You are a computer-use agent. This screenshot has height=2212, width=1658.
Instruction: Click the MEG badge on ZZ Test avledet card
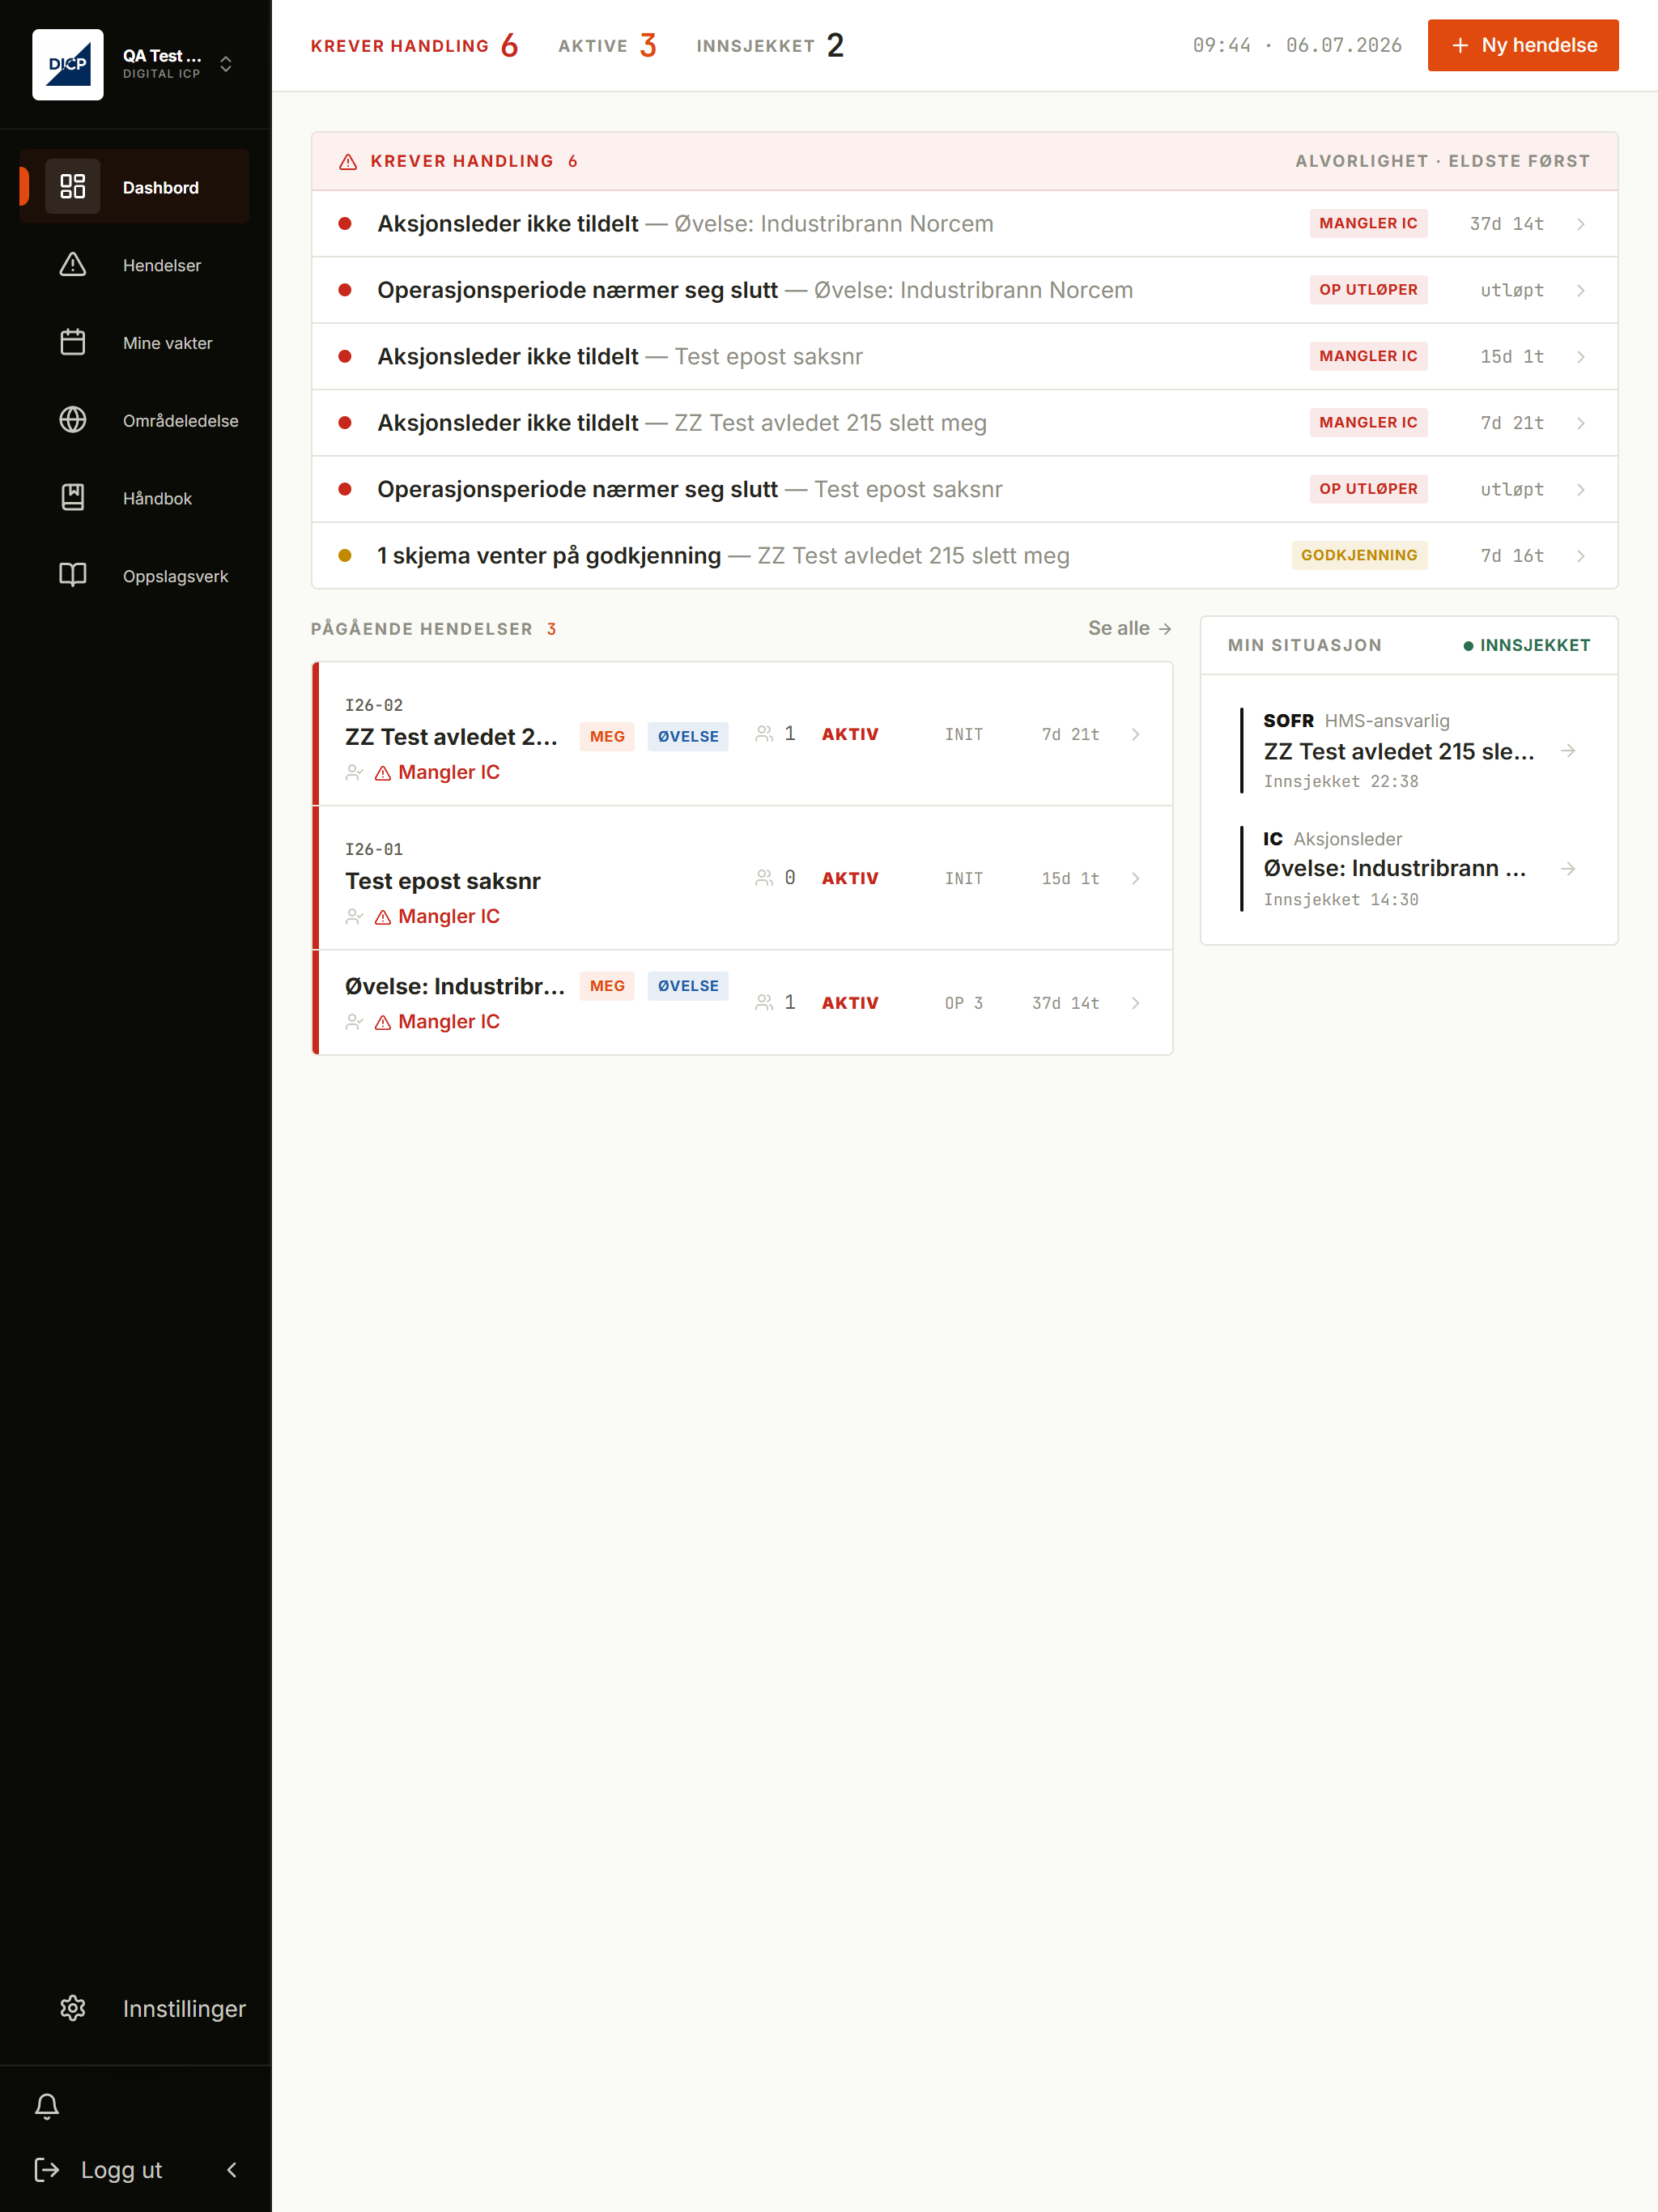click(607, 736)
